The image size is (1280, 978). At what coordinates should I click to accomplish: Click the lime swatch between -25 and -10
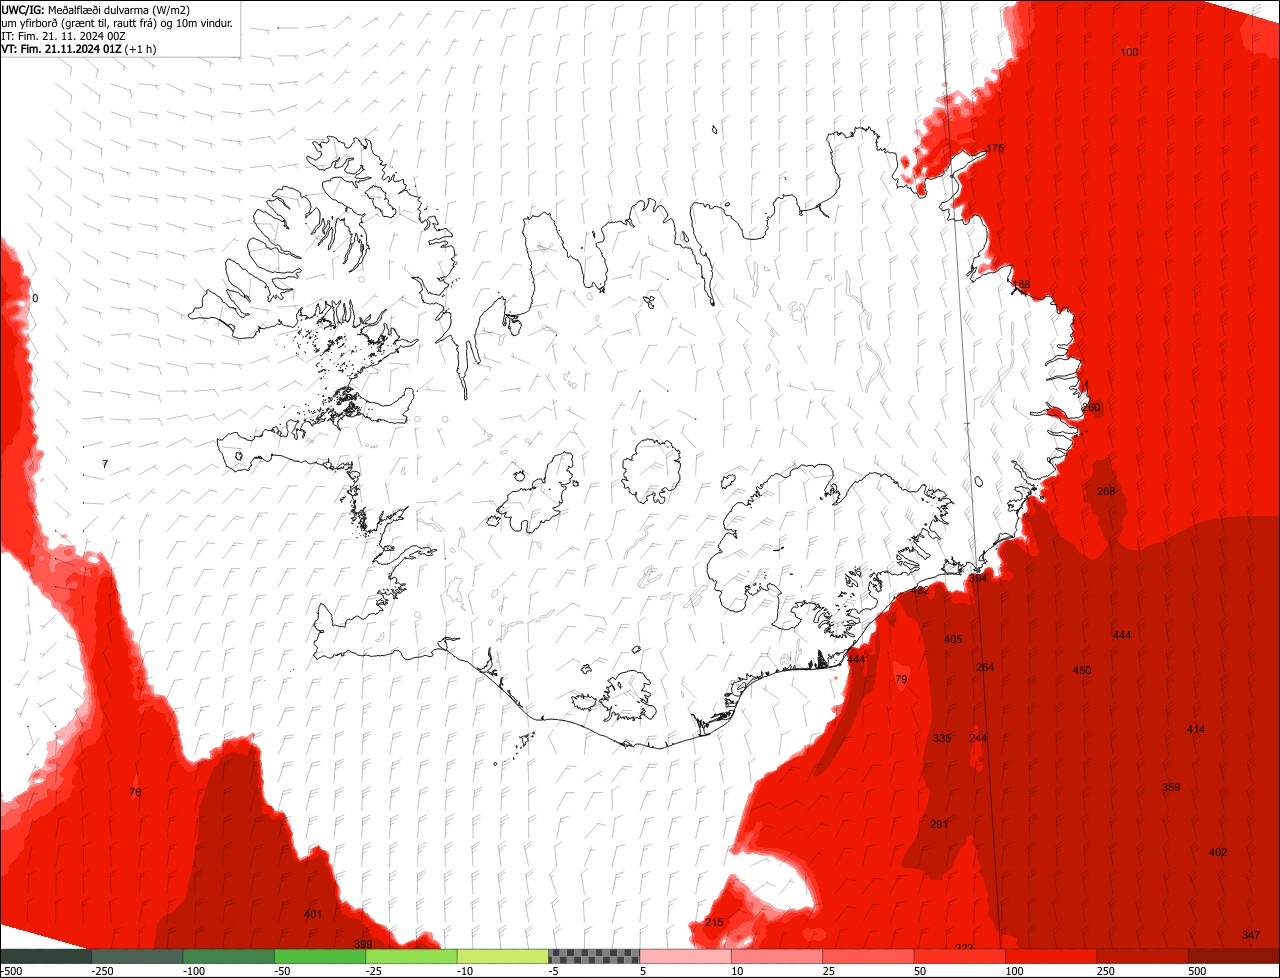pos(411,956)
